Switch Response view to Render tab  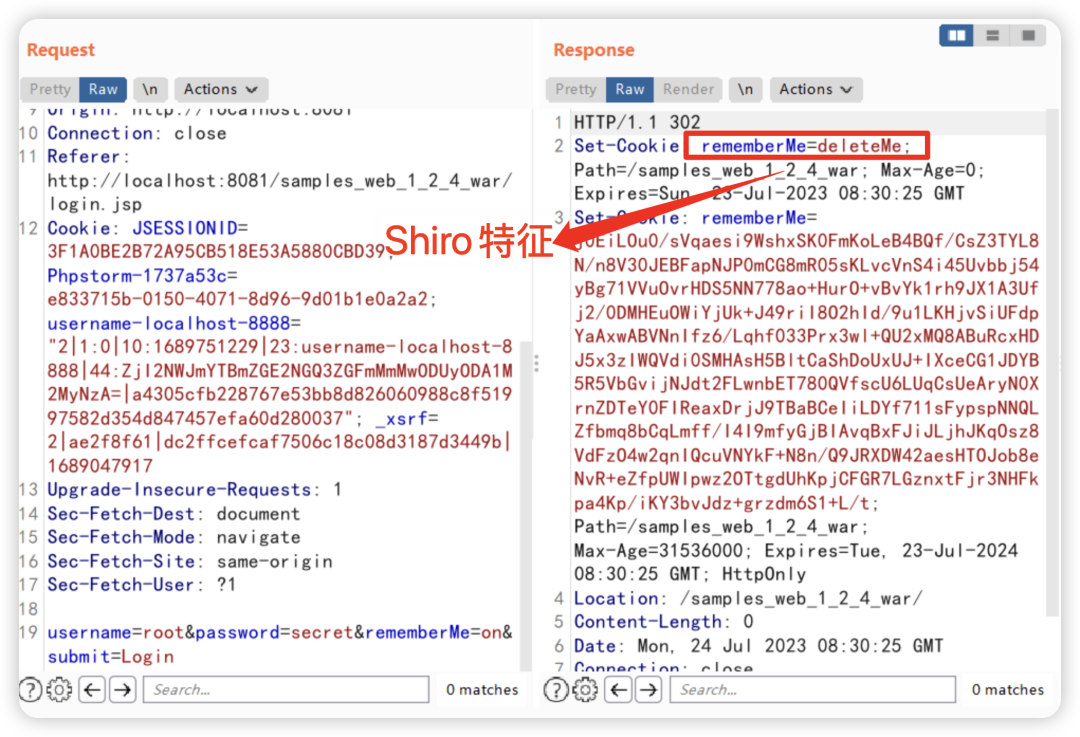[688, 89]
